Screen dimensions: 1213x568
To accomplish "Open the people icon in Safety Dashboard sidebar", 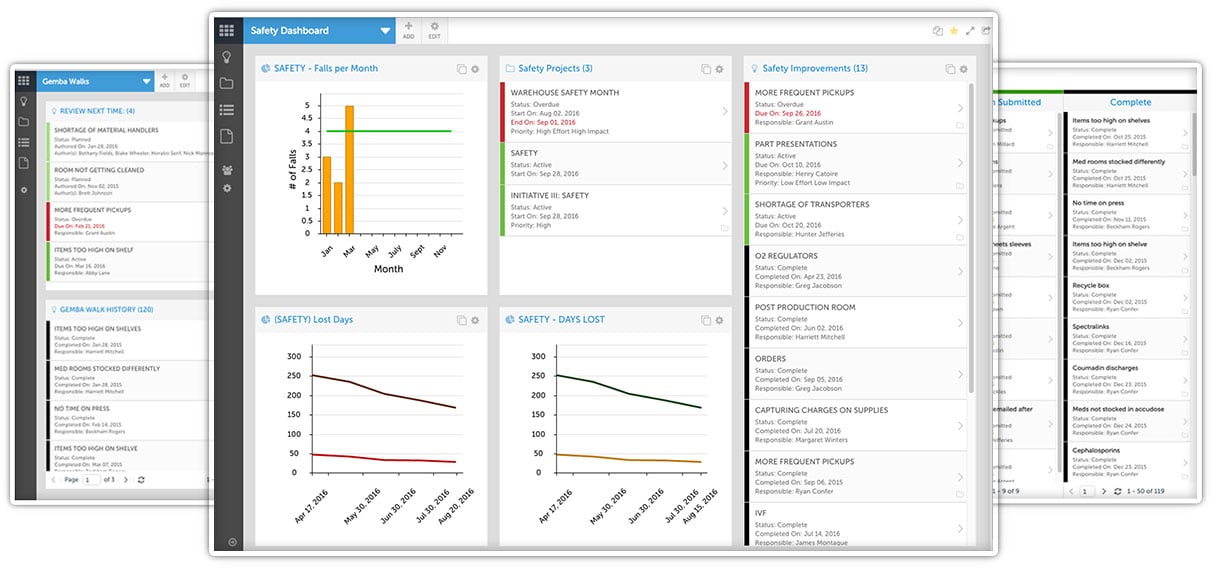I will pos(227,171).
